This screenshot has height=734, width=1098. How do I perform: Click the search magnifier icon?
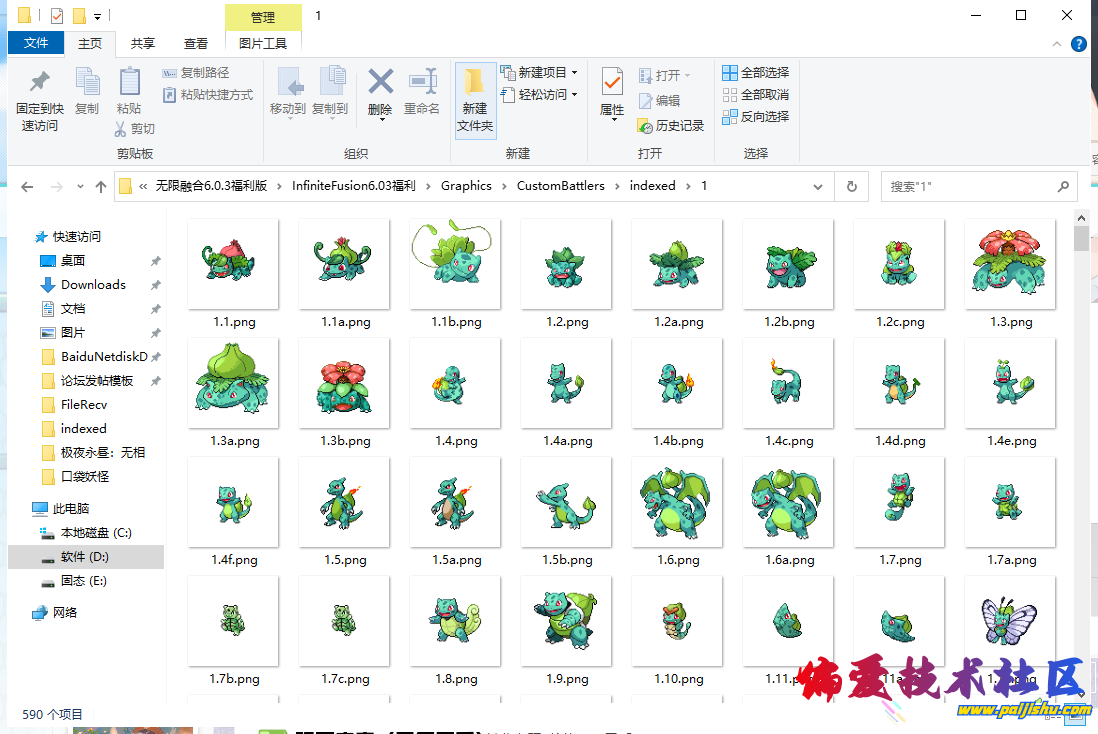click(x=1064, y=186)
